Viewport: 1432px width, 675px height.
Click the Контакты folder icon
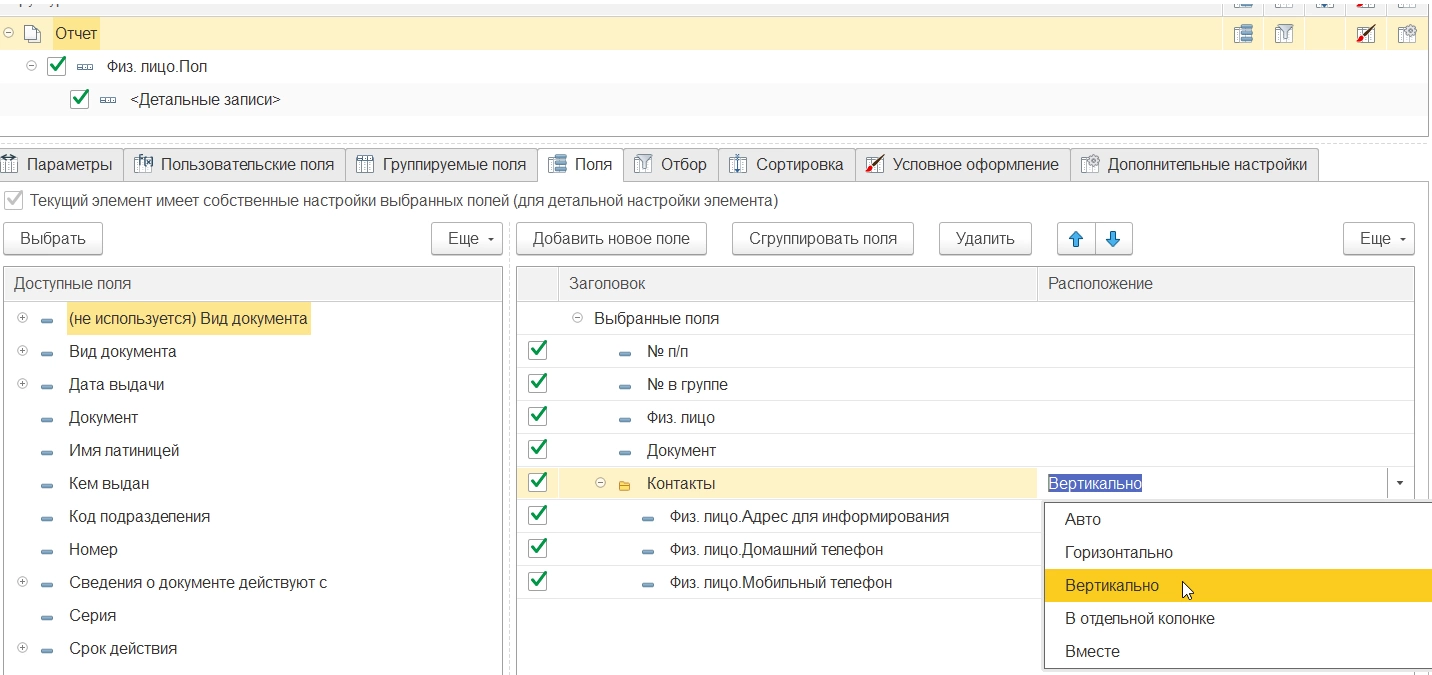point(625,484)
